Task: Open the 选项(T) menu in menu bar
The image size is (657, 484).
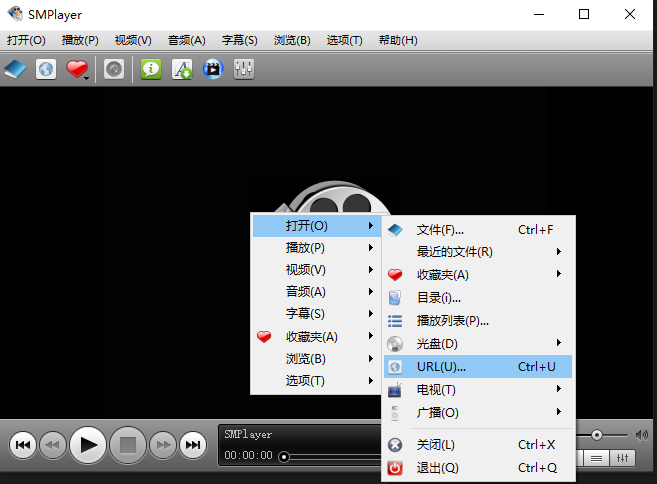Action: point(344,40)
